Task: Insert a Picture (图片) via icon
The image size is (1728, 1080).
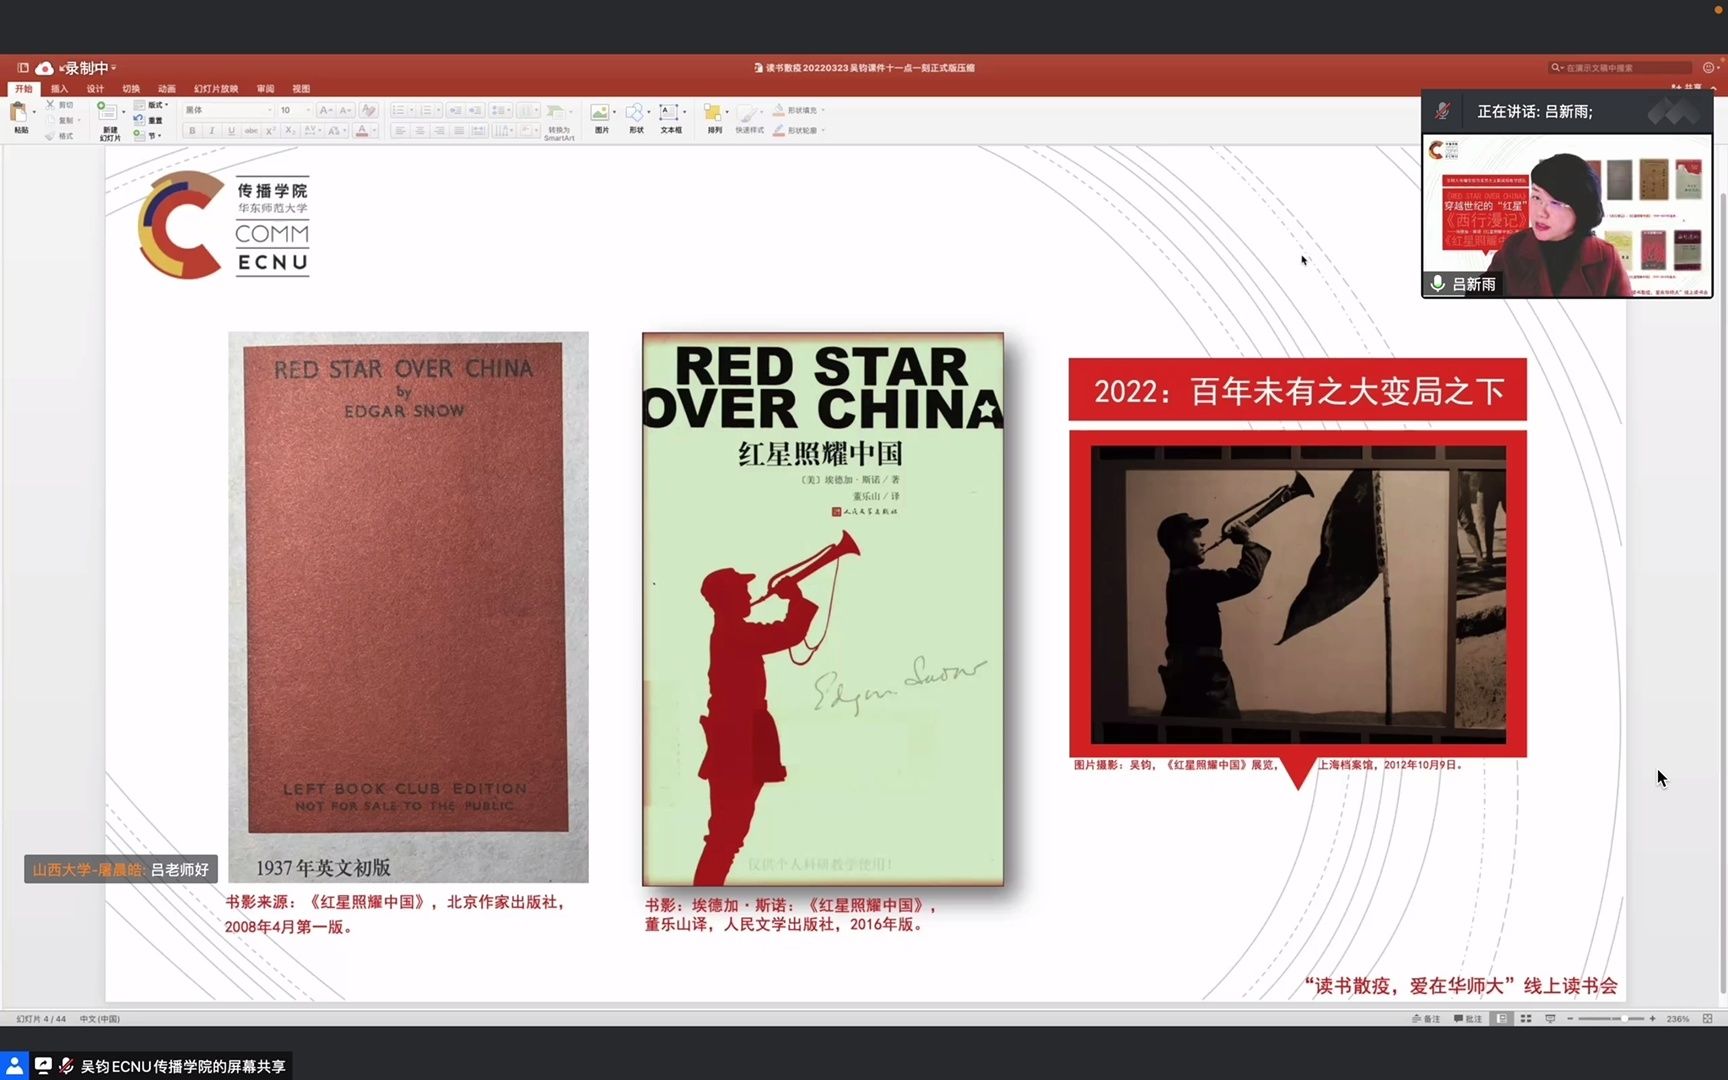Action: click(600, 112)
